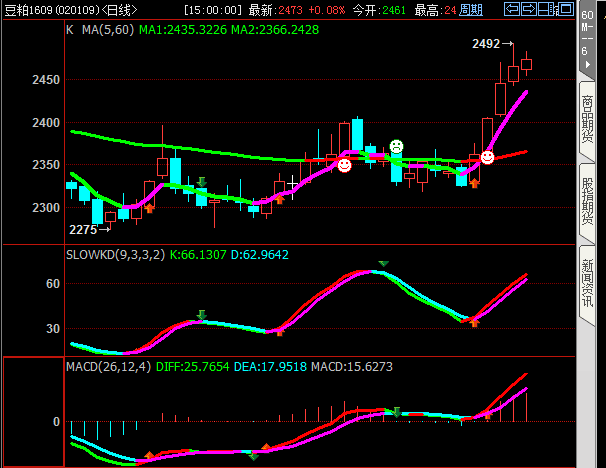
Task: Click the 60 level on the SLOWKD axis
Action: click(53, 284)
